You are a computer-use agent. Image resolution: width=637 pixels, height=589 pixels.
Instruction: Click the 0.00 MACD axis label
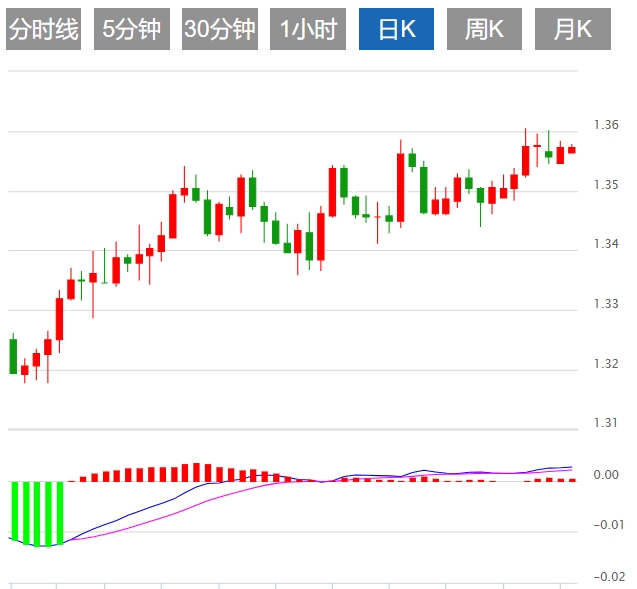click(x=606, y=475)
